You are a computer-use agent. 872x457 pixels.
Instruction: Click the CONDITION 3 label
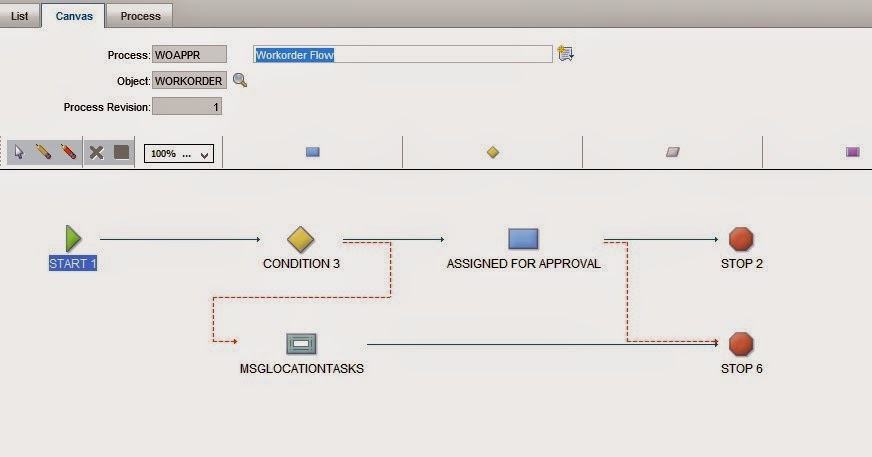pyautogui.click(x=301, y=264)
